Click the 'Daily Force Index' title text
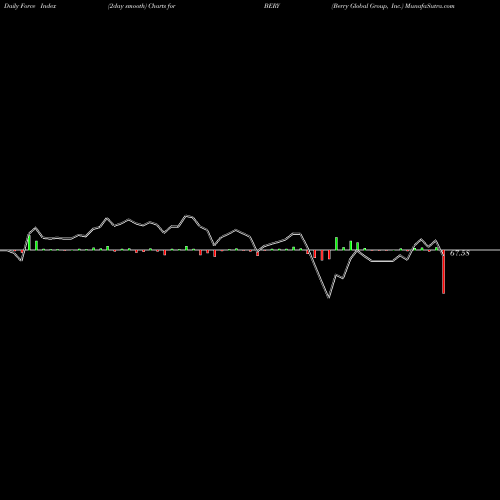 click(x=30, y=6)
